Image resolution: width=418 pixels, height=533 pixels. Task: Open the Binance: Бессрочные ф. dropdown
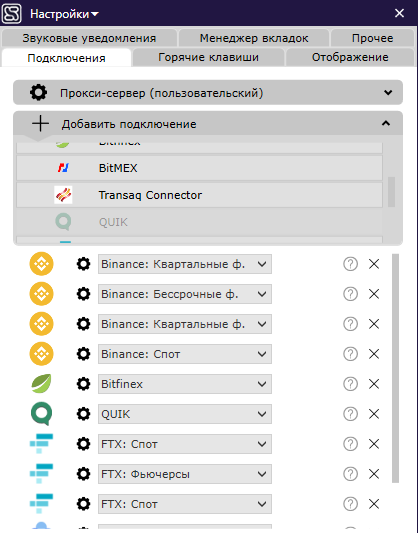click(x=185, y=294)
